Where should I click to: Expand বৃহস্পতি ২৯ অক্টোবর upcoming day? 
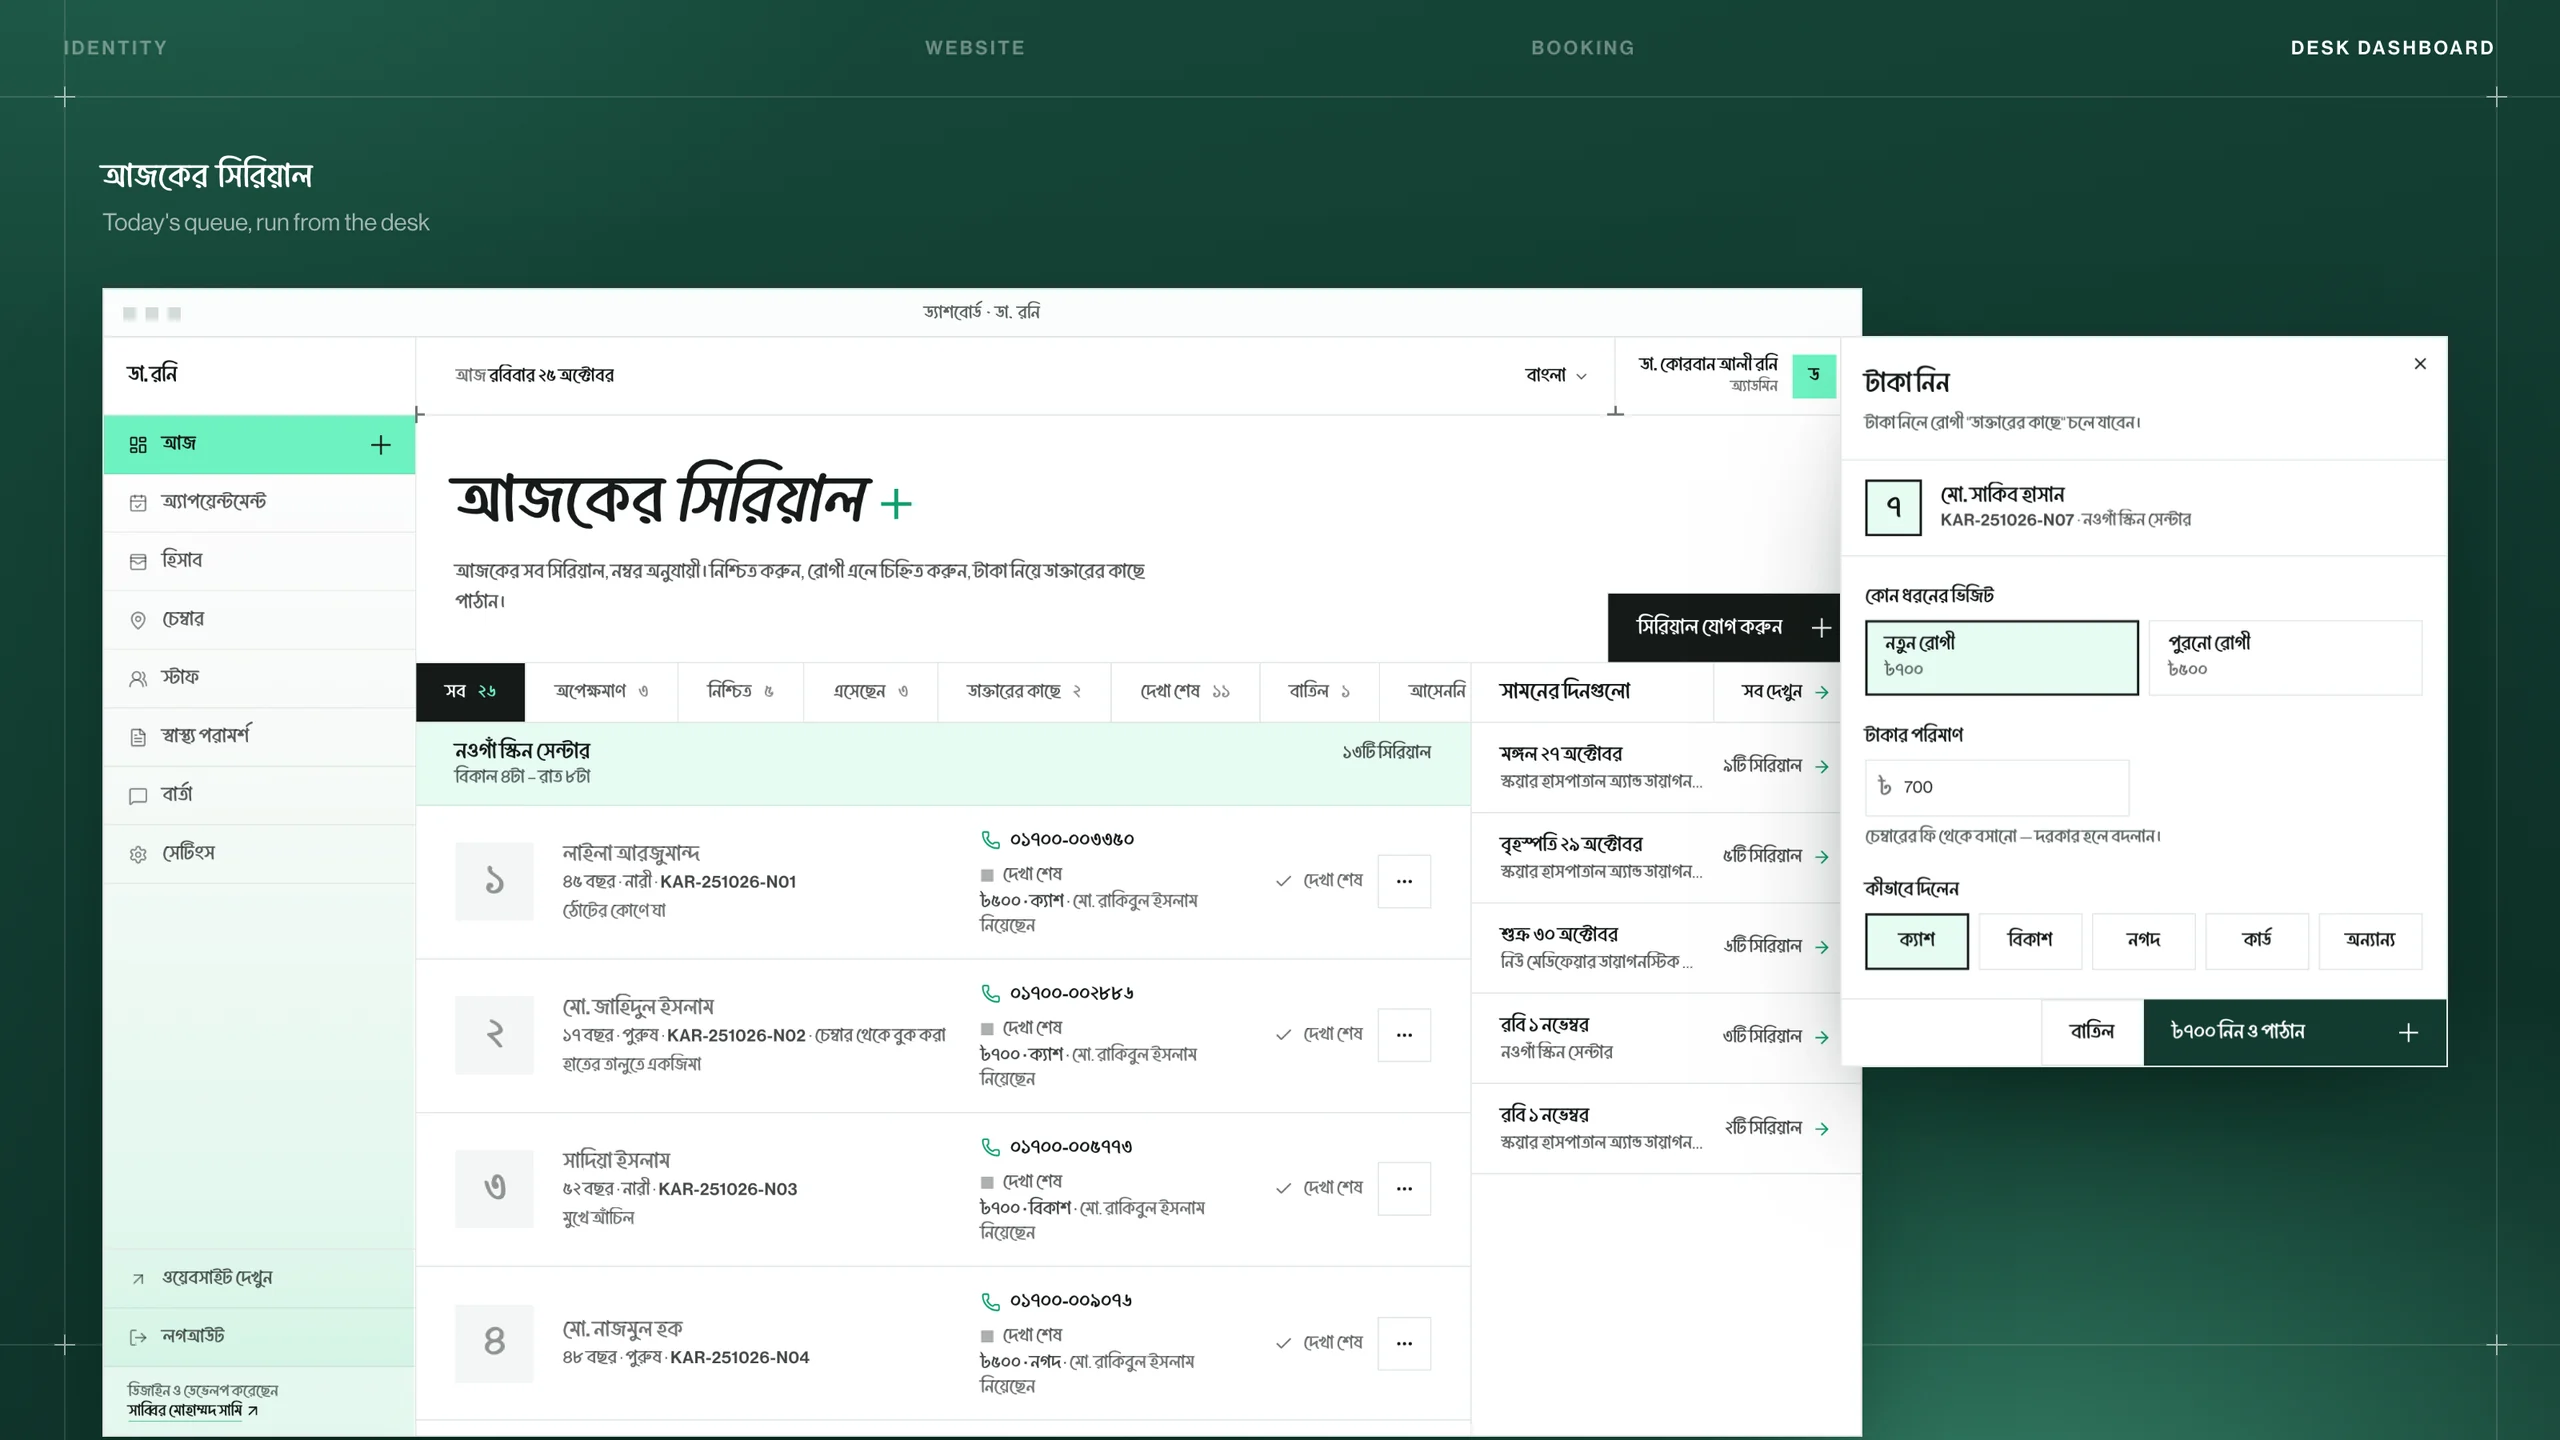pyautogui.click(x=1665, y=857)
